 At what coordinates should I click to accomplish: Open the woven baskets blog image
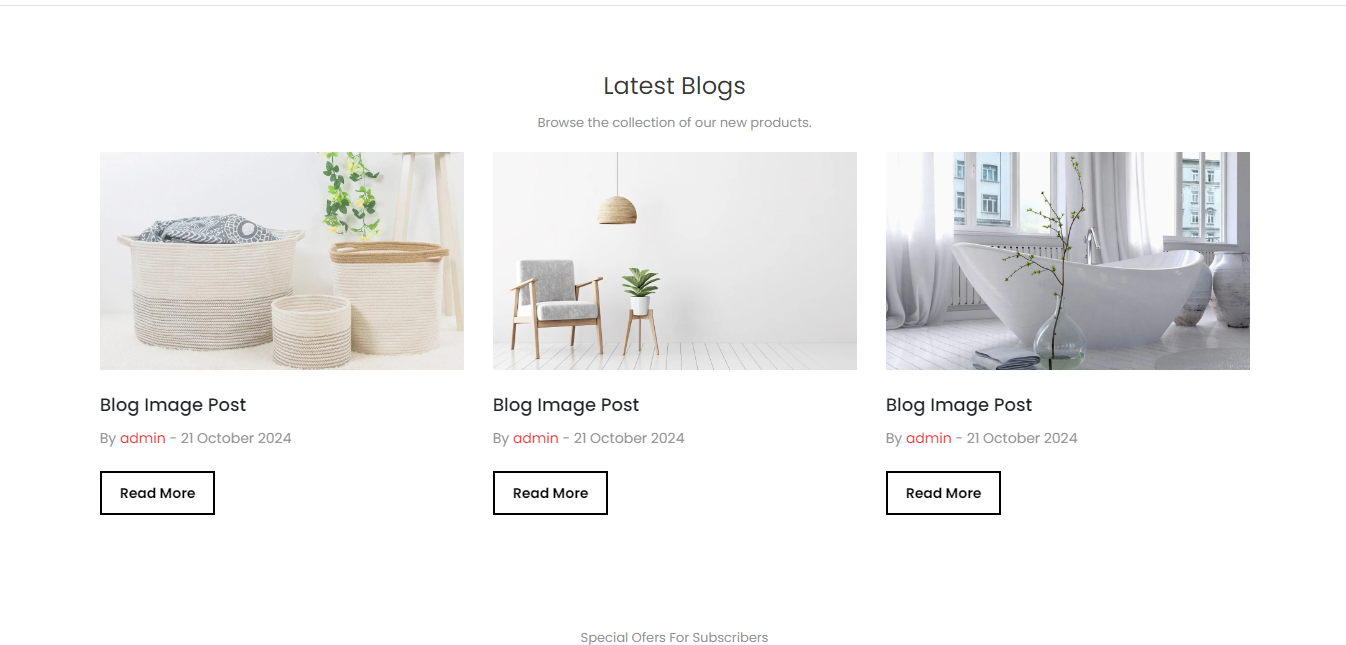pyautogui.click(x=282, y=261)
